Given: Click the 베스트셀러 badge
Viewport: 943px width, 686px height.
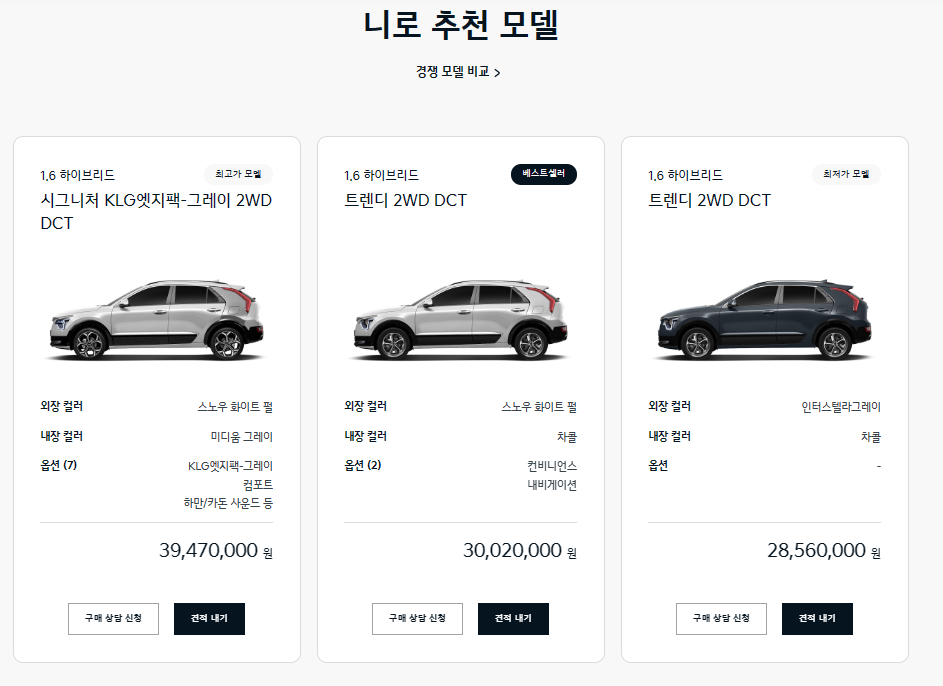Looking at the screenshot, I should pos(543,173).
